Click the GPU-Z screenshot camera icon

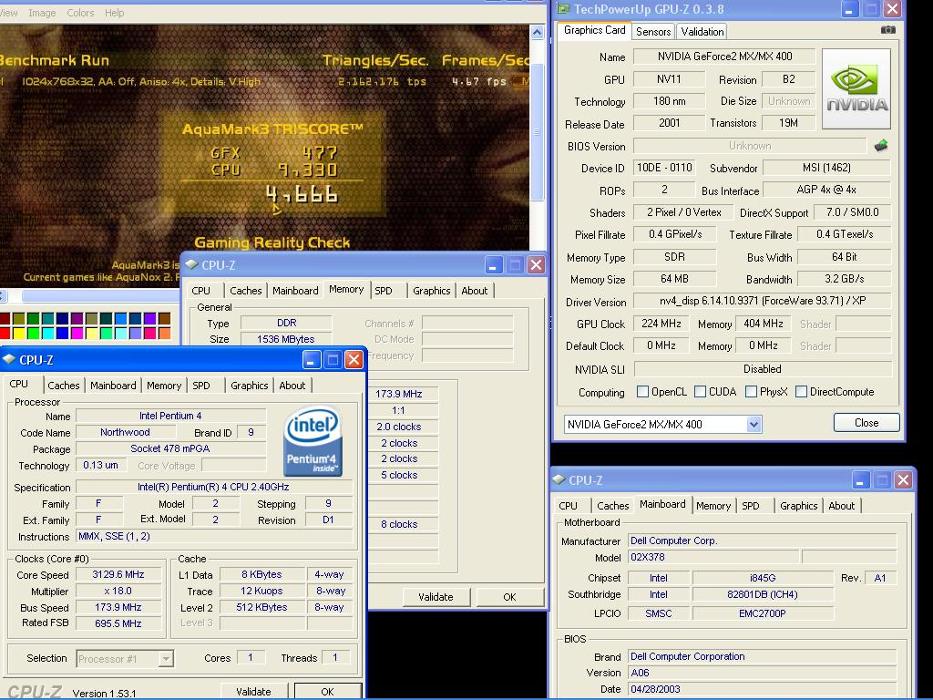888,30
